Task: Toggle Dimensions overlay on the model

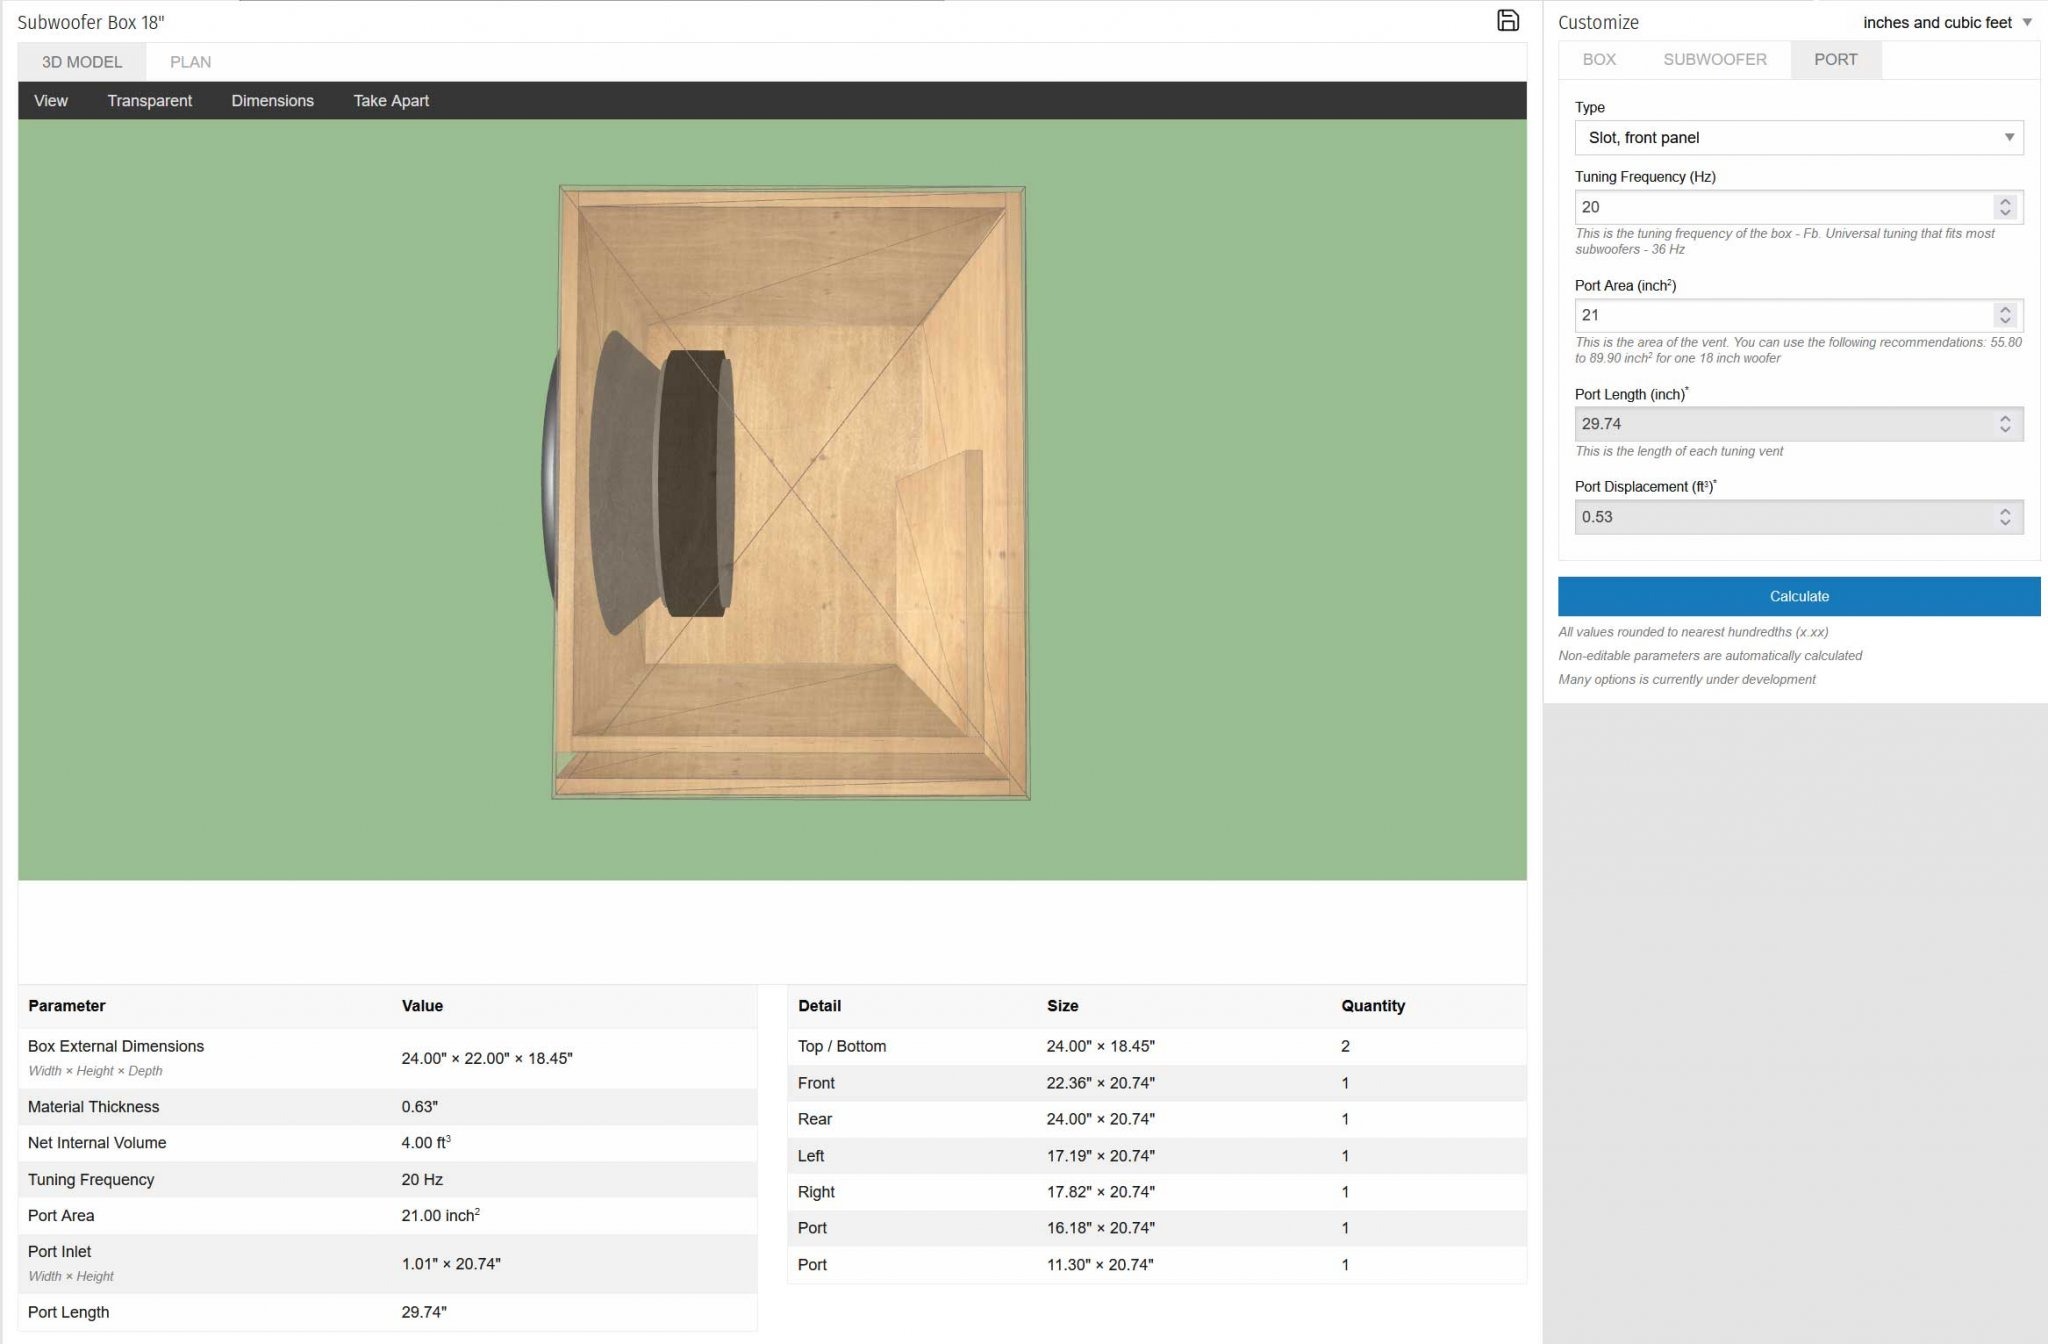Action: (272, 101)
